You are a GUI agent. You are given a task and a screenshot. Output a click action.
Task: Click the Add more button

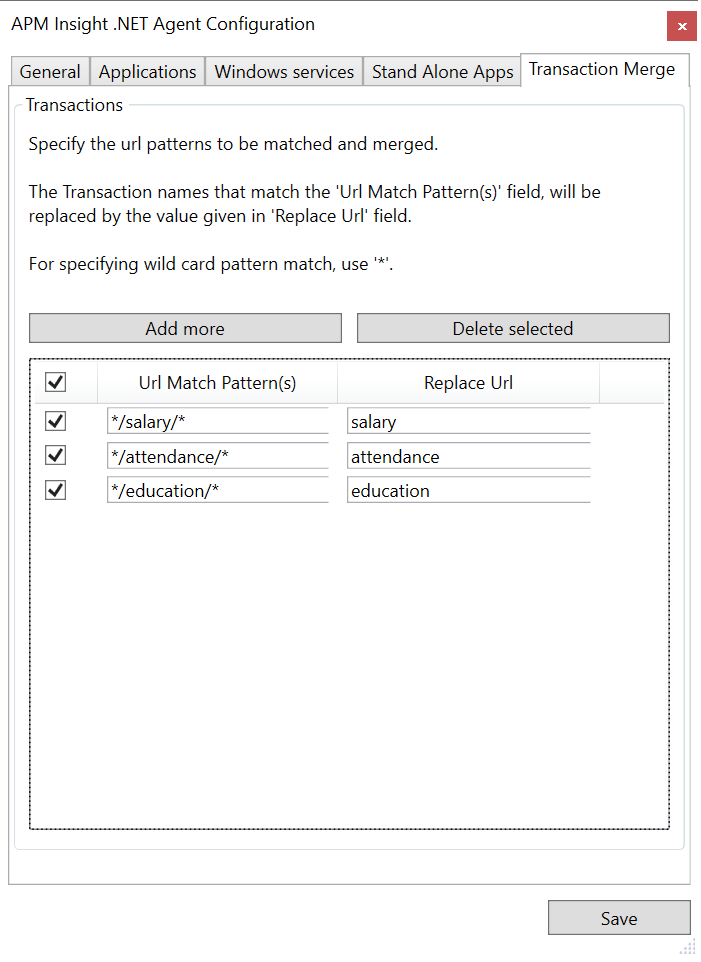point(184,328)
